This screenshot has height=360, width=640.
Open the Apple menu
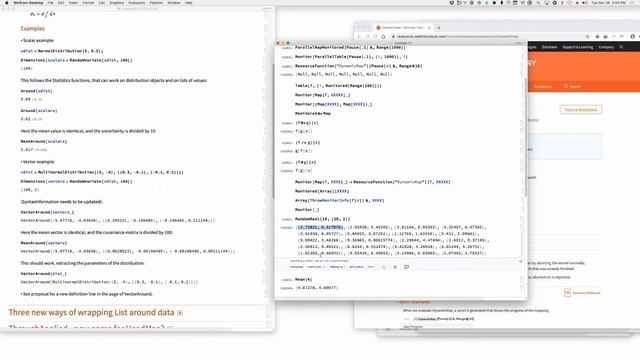pos(7,3)
